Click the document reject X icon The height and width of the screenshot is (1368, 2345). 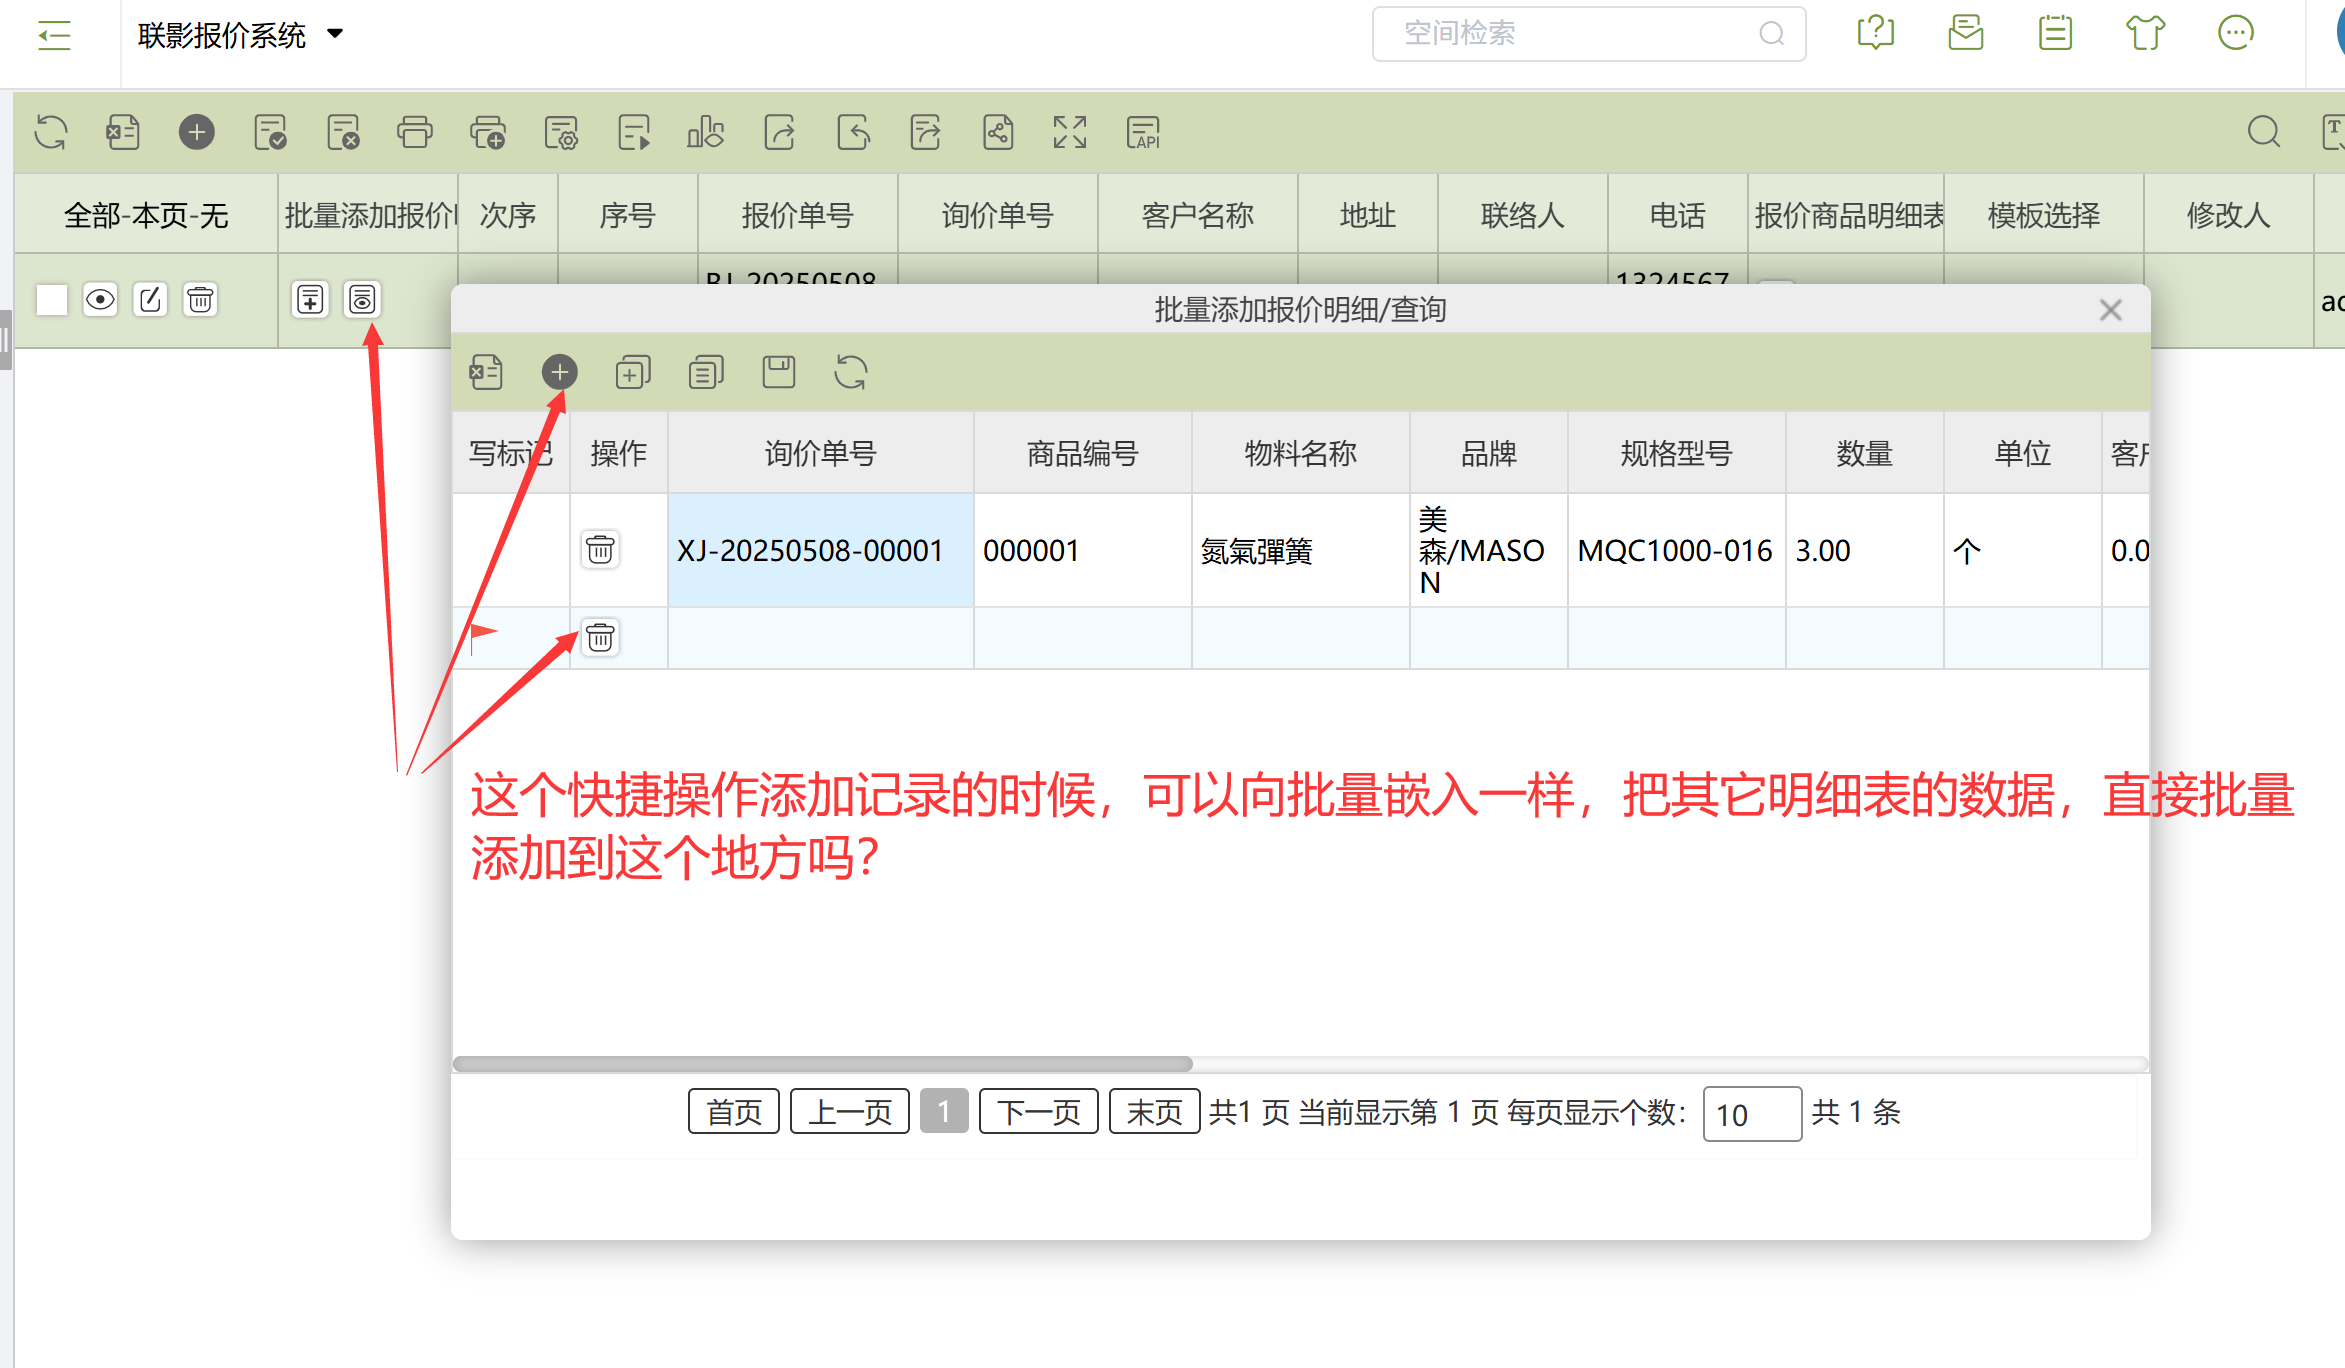point(343,132)
